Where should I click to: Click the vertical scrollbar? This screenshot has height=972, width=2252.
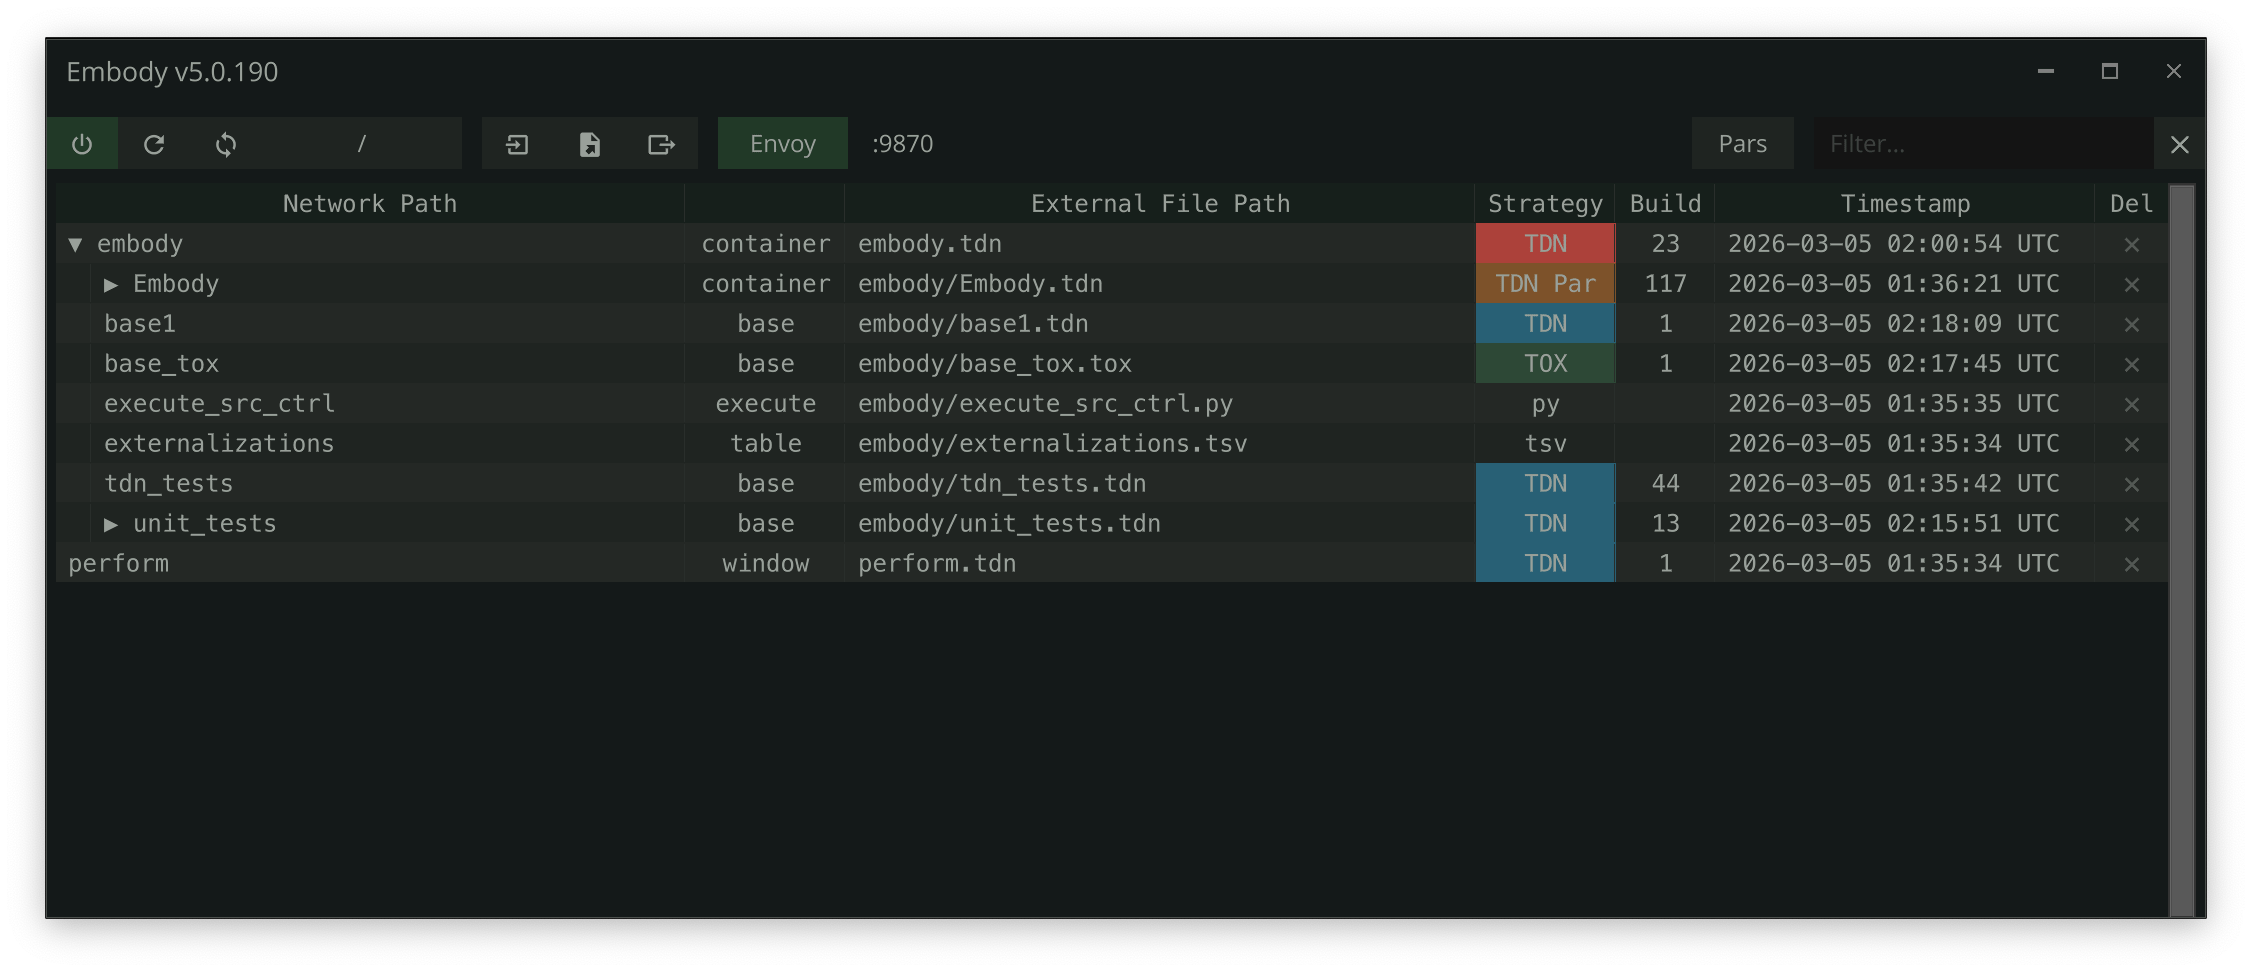click(2182, 550)
